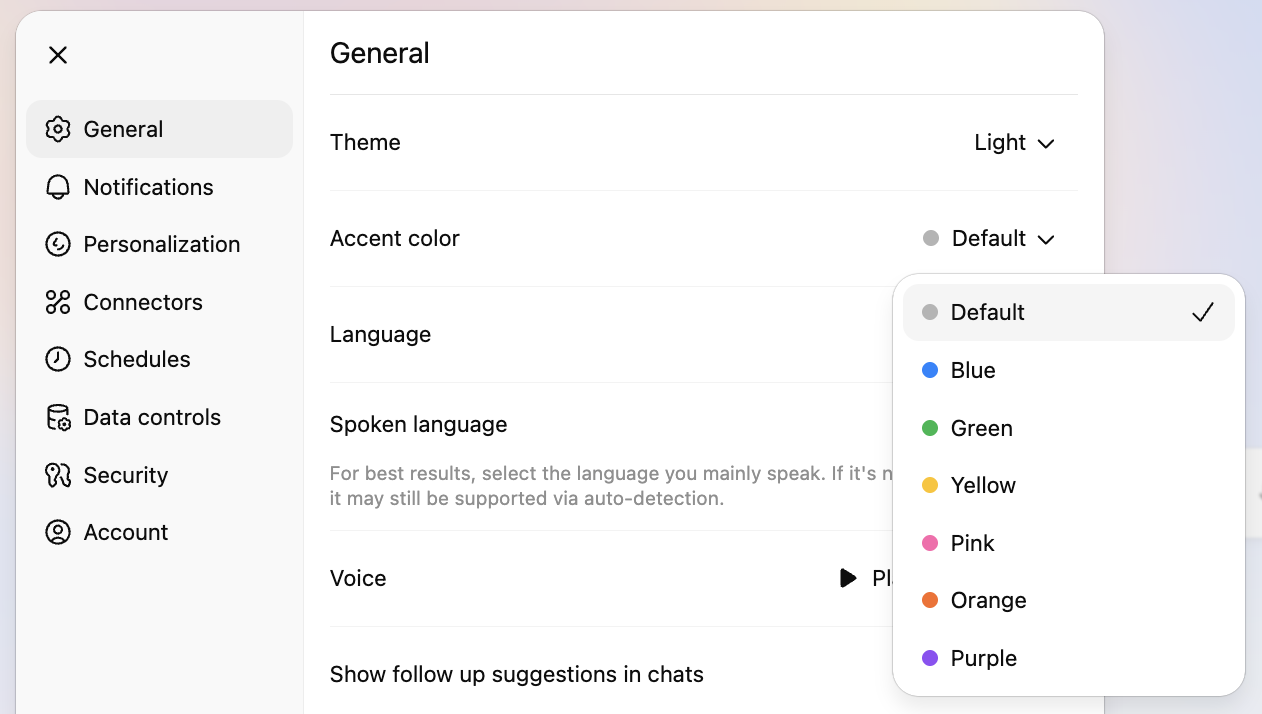
Task: Choose Orange accent color
Action: click(x=1068, y=600)
